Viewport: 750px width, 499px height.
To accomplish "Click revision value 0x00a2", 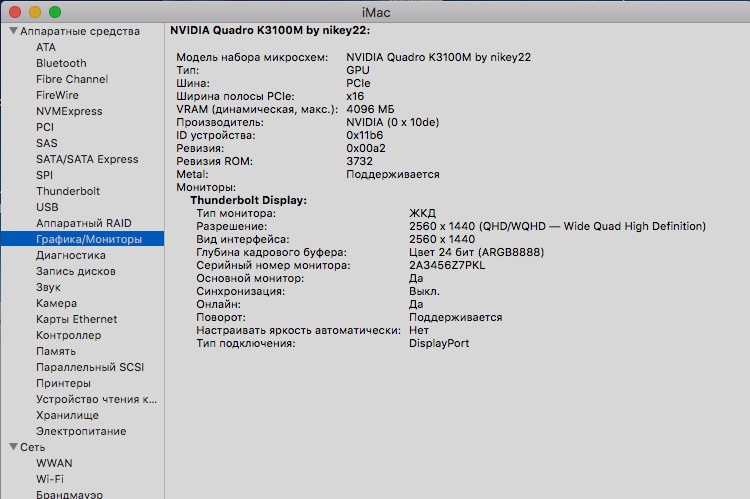I will 366,148.
